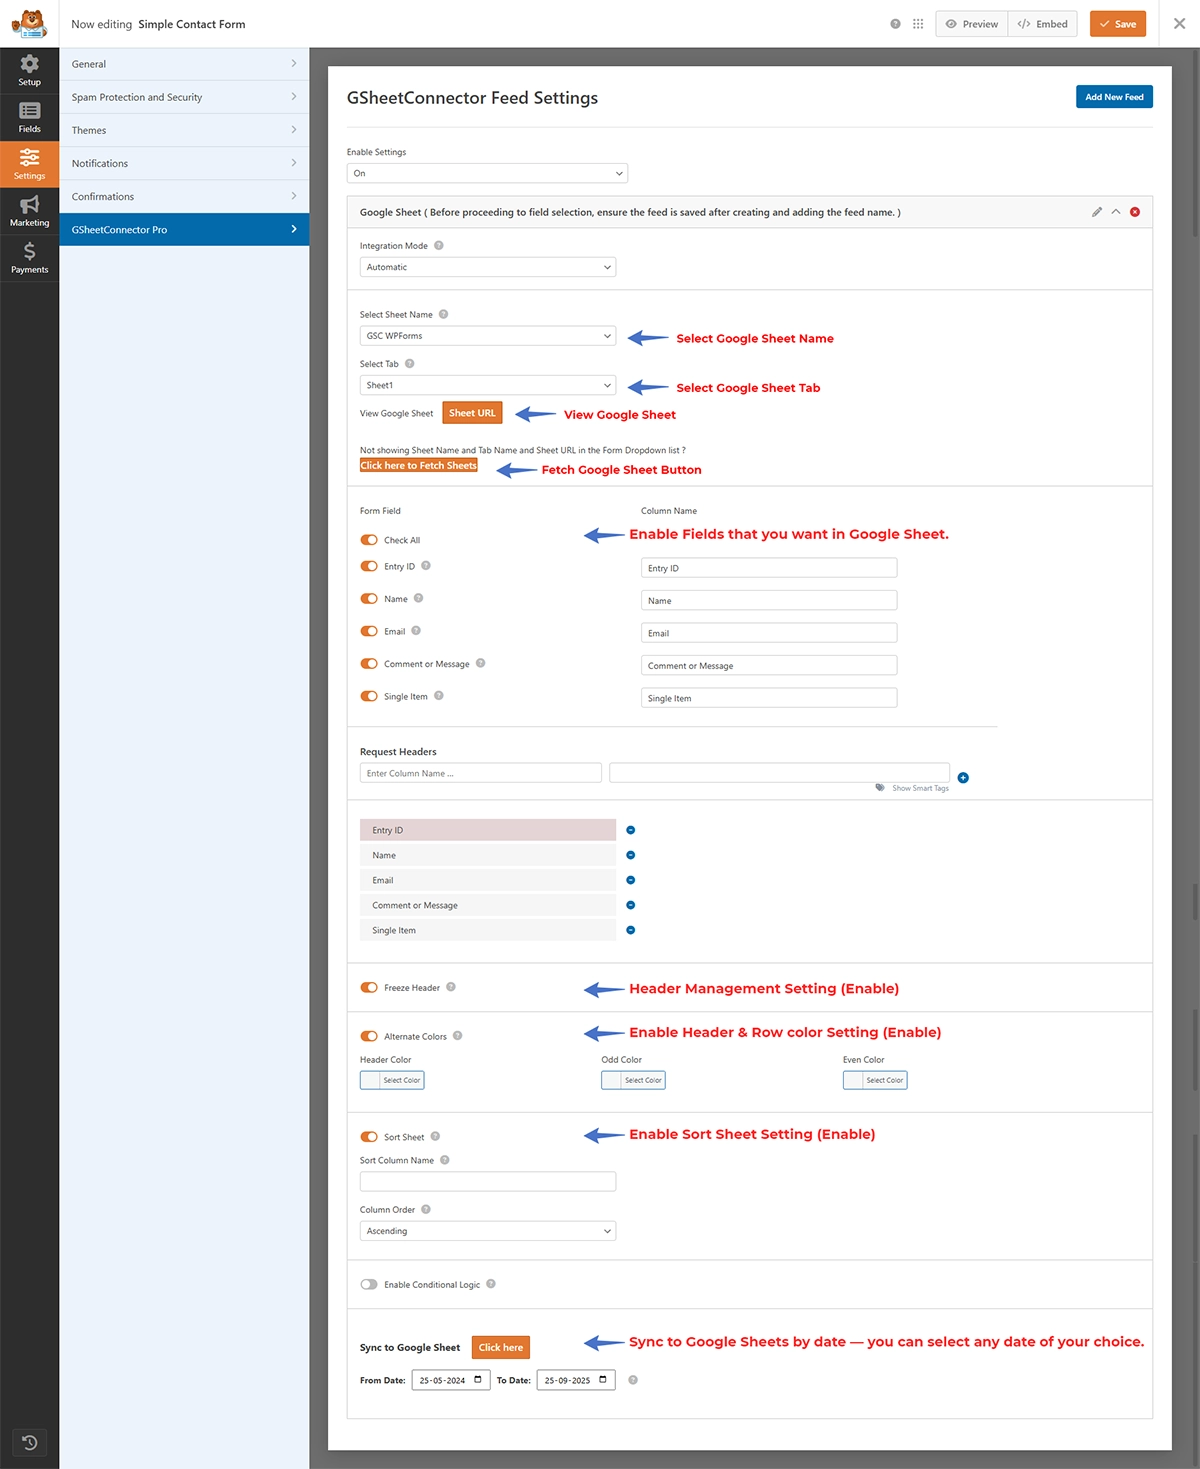Click the pencil icon to edit feed
Viewport: 1200px width, 1469px height.
(x=1097, y=212)
